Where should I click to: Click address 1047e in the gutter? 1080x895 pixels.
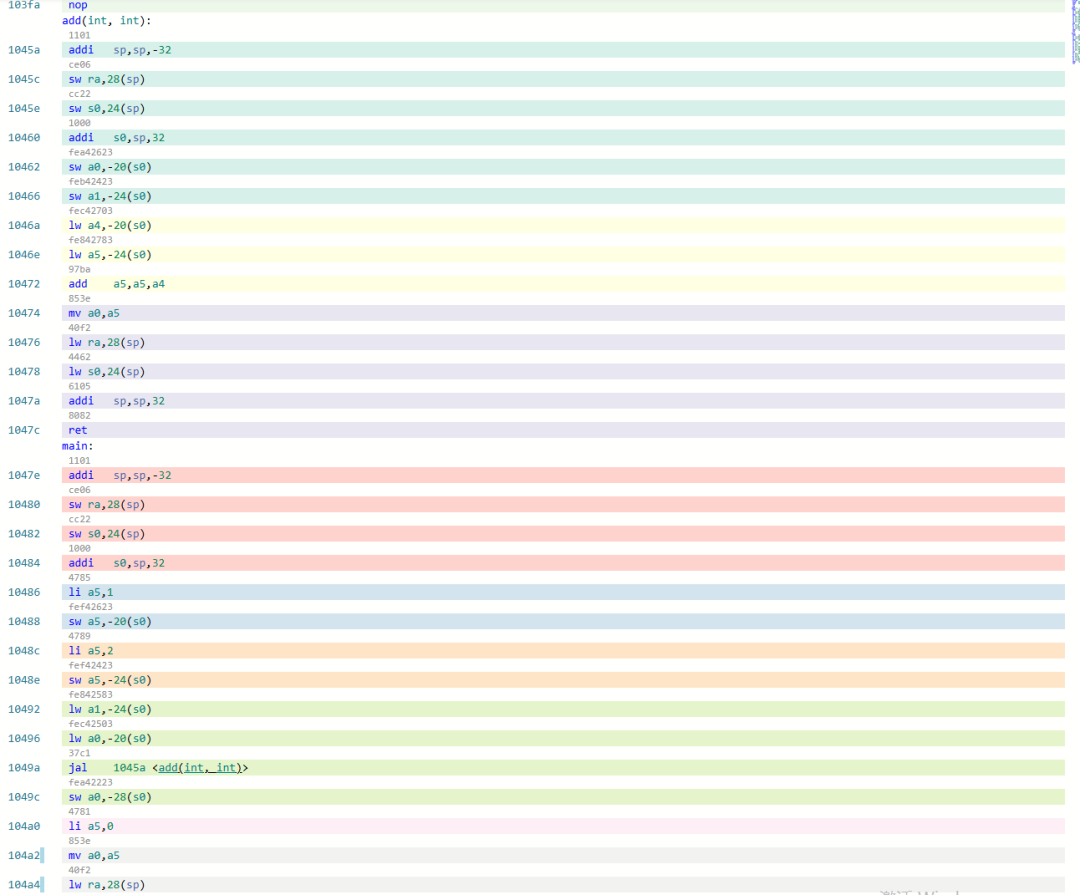tap(24, 475)
